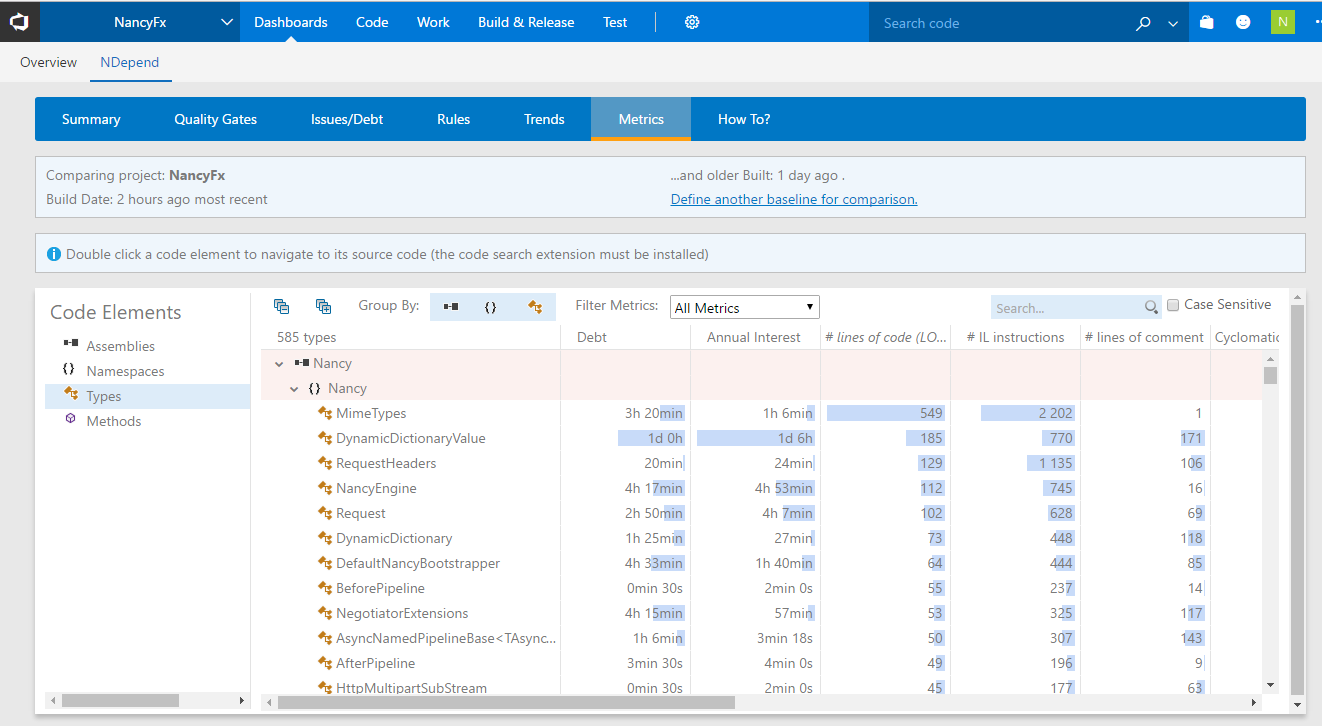The image size is (1322, 726).
Task: Open the NancyFx project switcher dropdown
Action: point(226,21)
